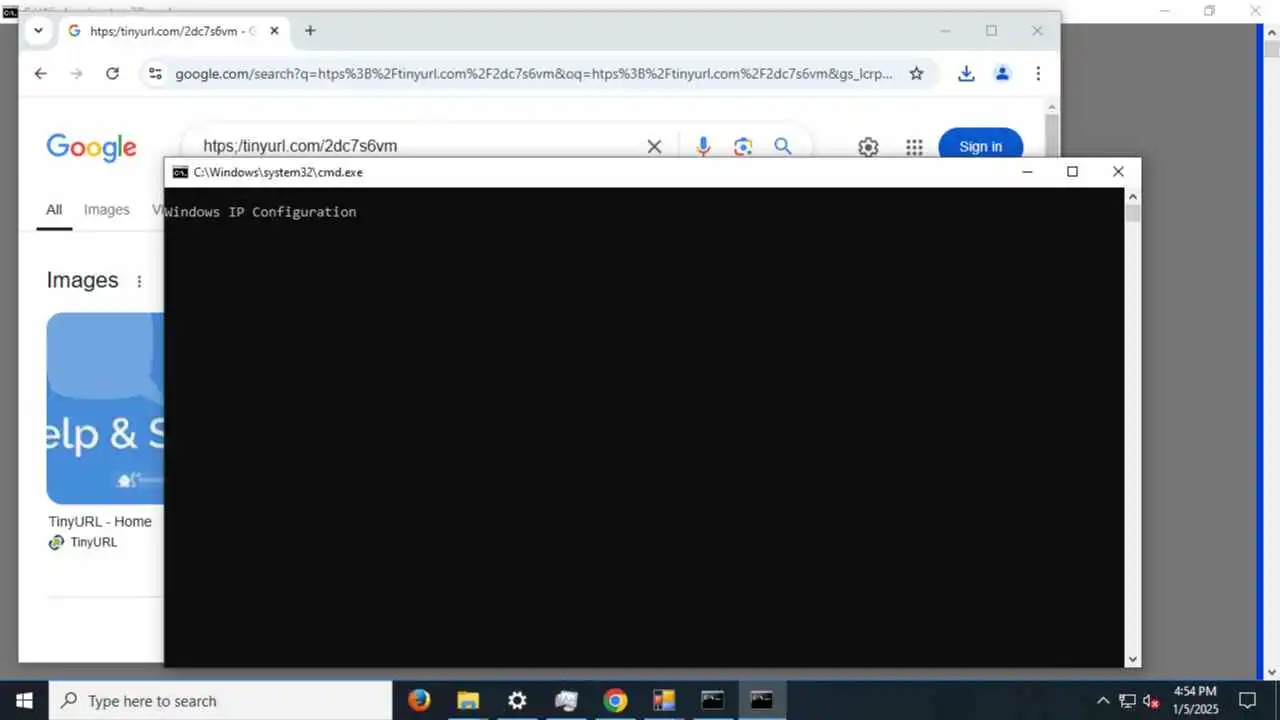
Task: Open Images section more options dots
Action: [139, 281]
